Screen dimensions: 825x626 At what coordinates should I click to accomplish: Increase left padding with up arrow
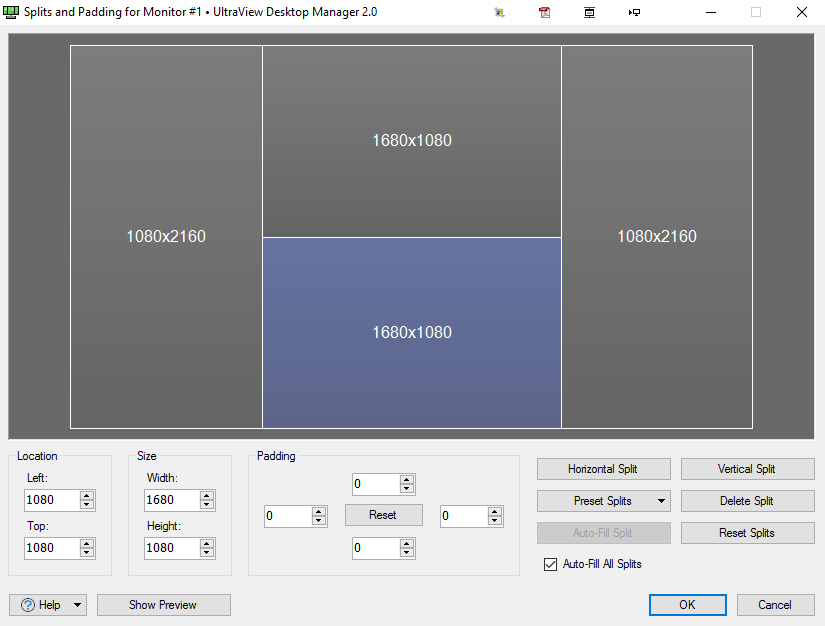[x=318, y=511]
